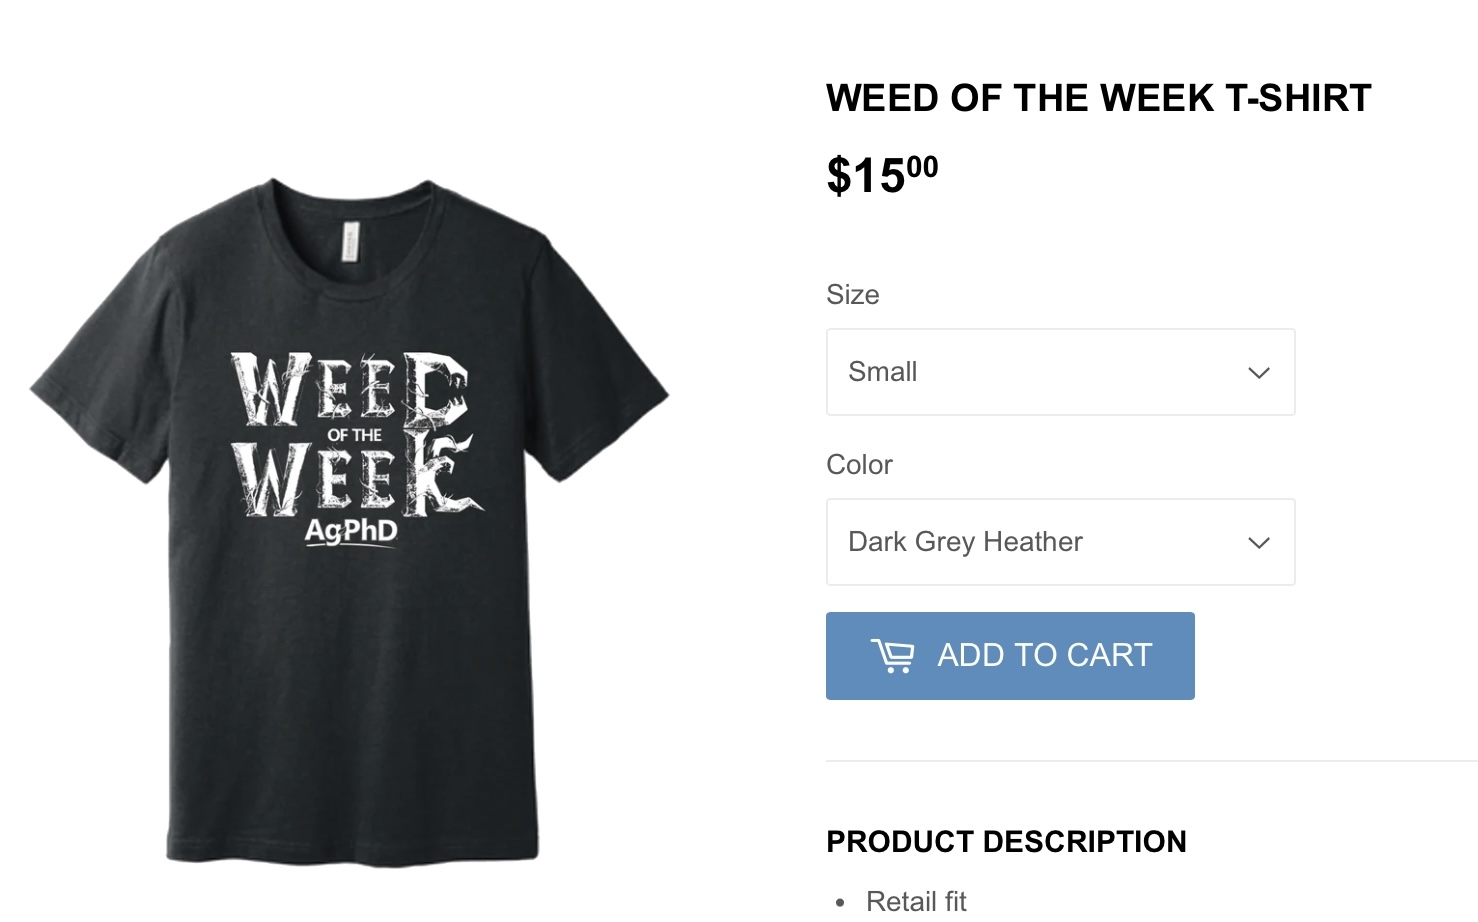The height and width of the screenshot is (922, 1478).
Task: Open the Color dropdown menu
Action: [1060, 542]
